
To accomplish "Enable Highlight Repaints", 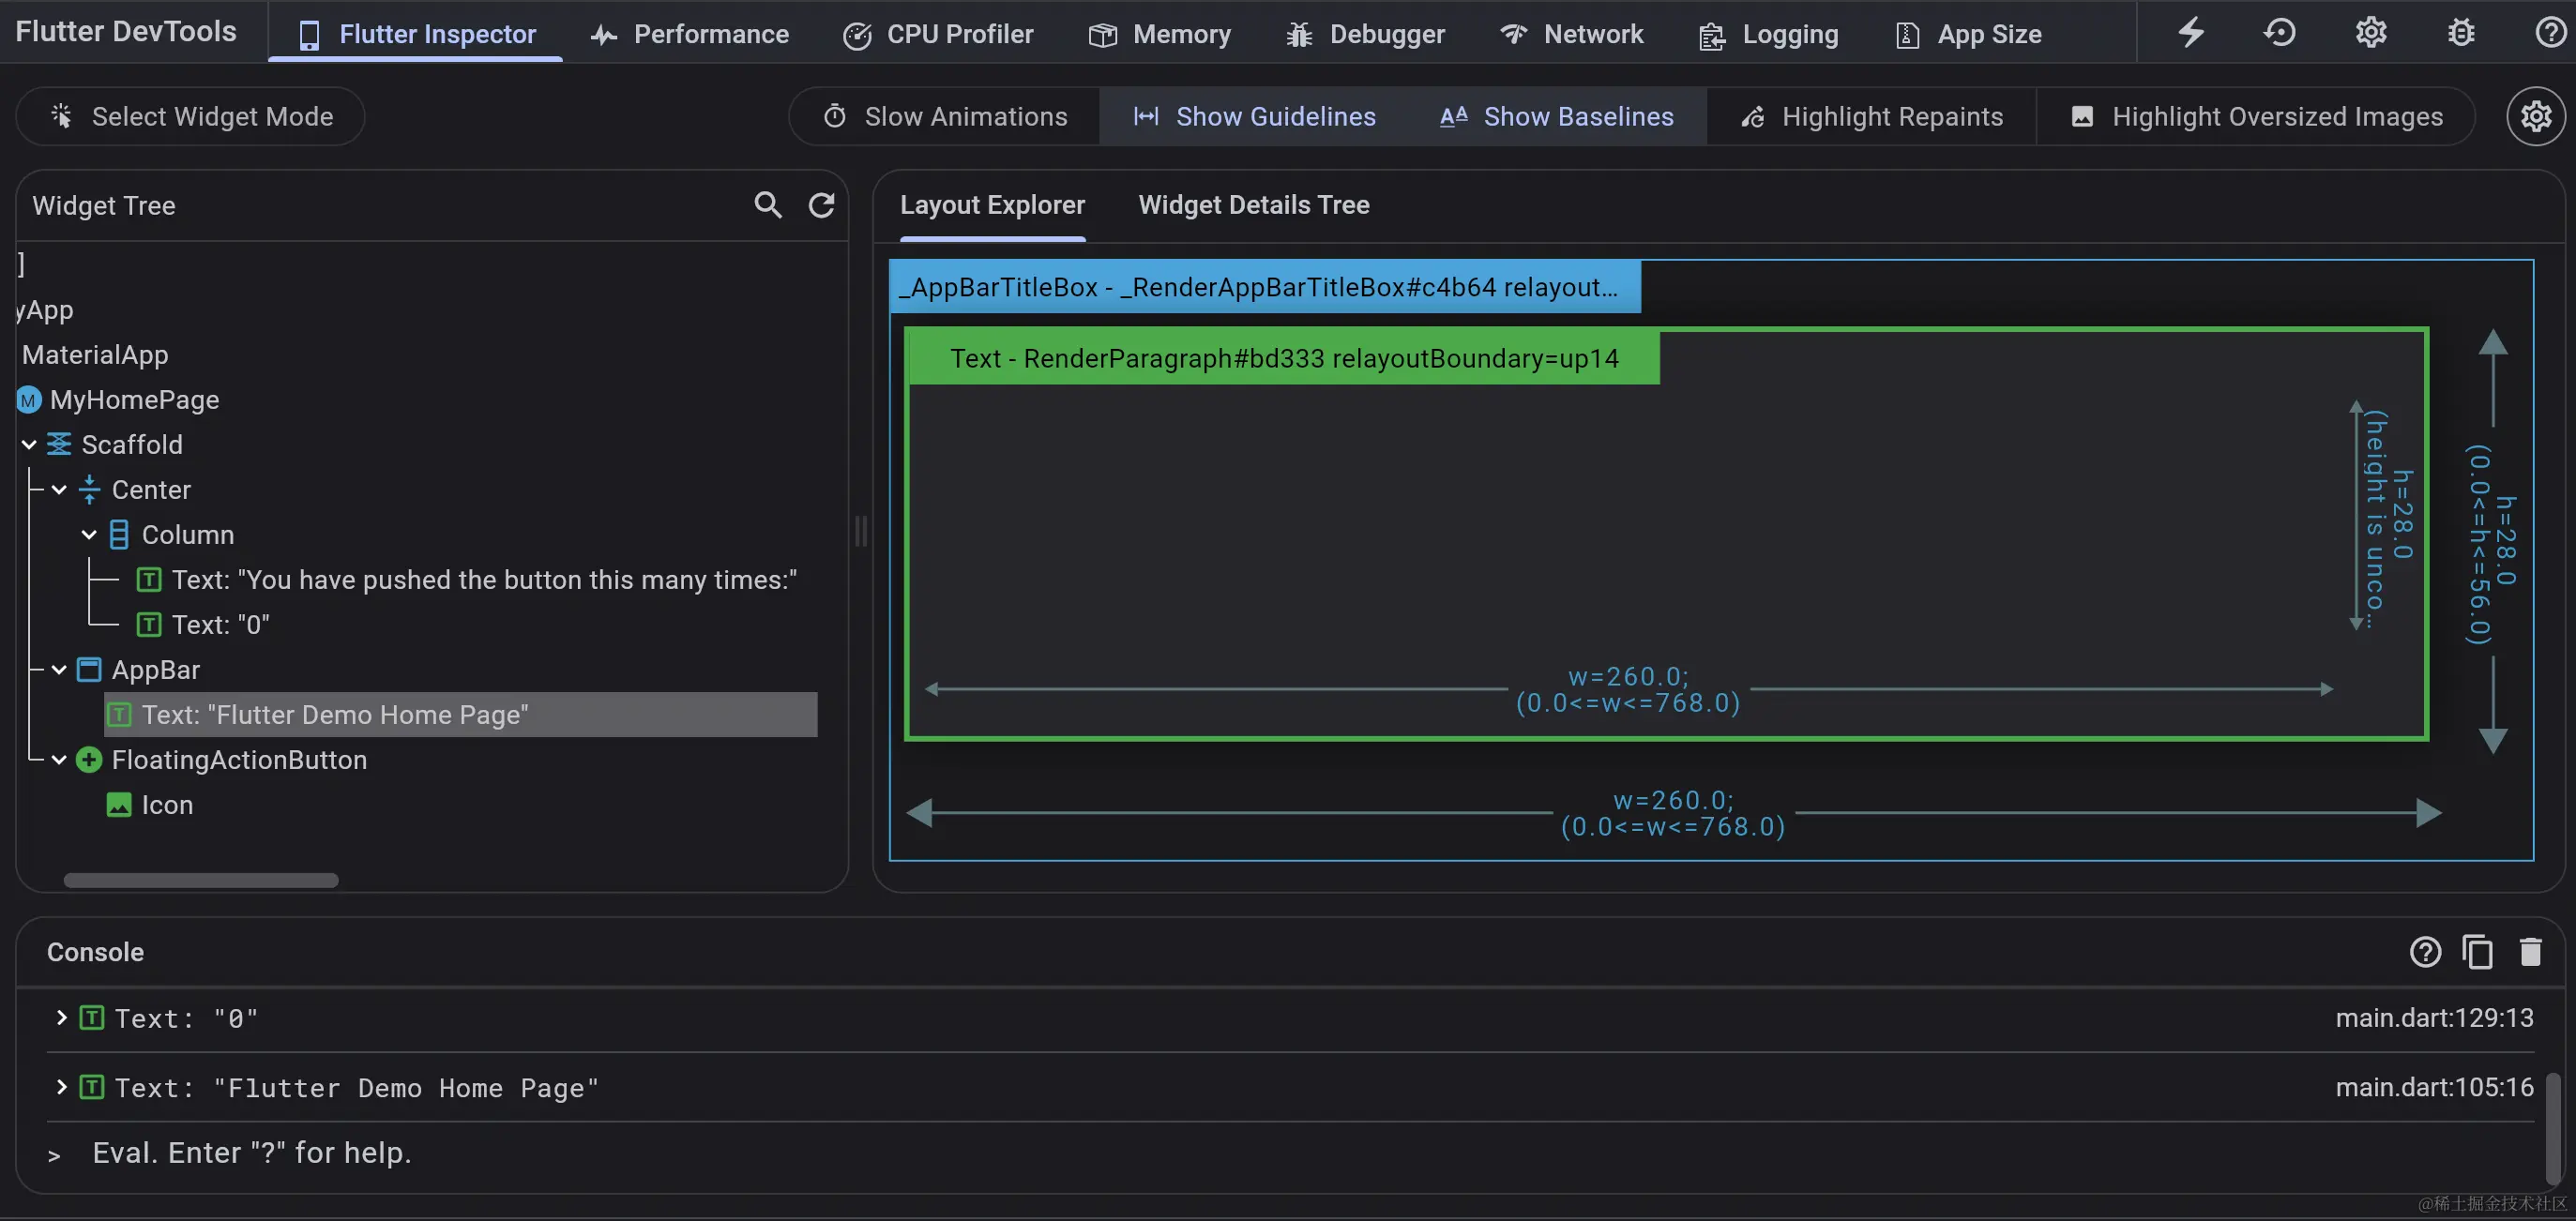I will pos(1871,117).
